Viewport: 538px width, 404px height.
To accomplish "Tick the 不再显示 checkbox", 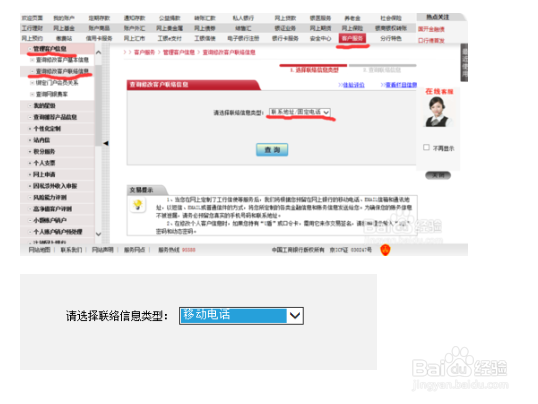I will [426, 147].
